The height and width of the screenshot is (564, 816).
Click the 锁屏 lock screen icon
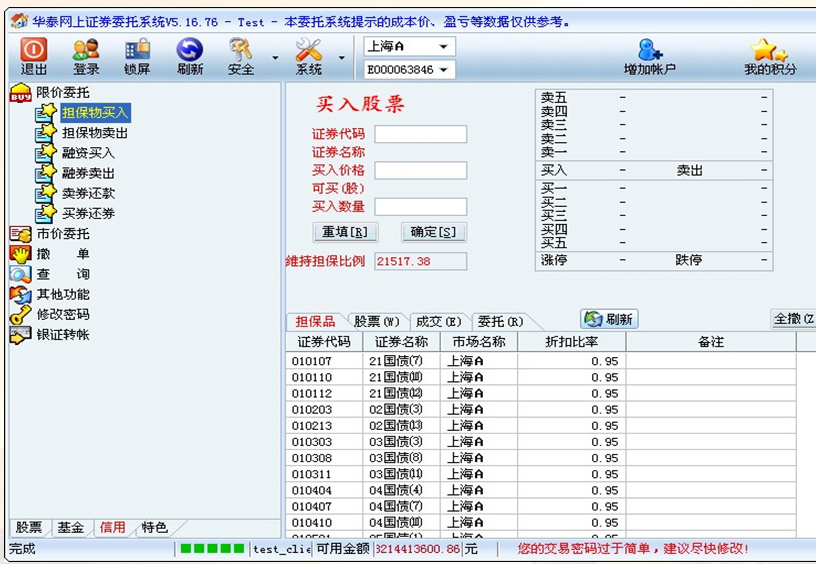[137, 56]
